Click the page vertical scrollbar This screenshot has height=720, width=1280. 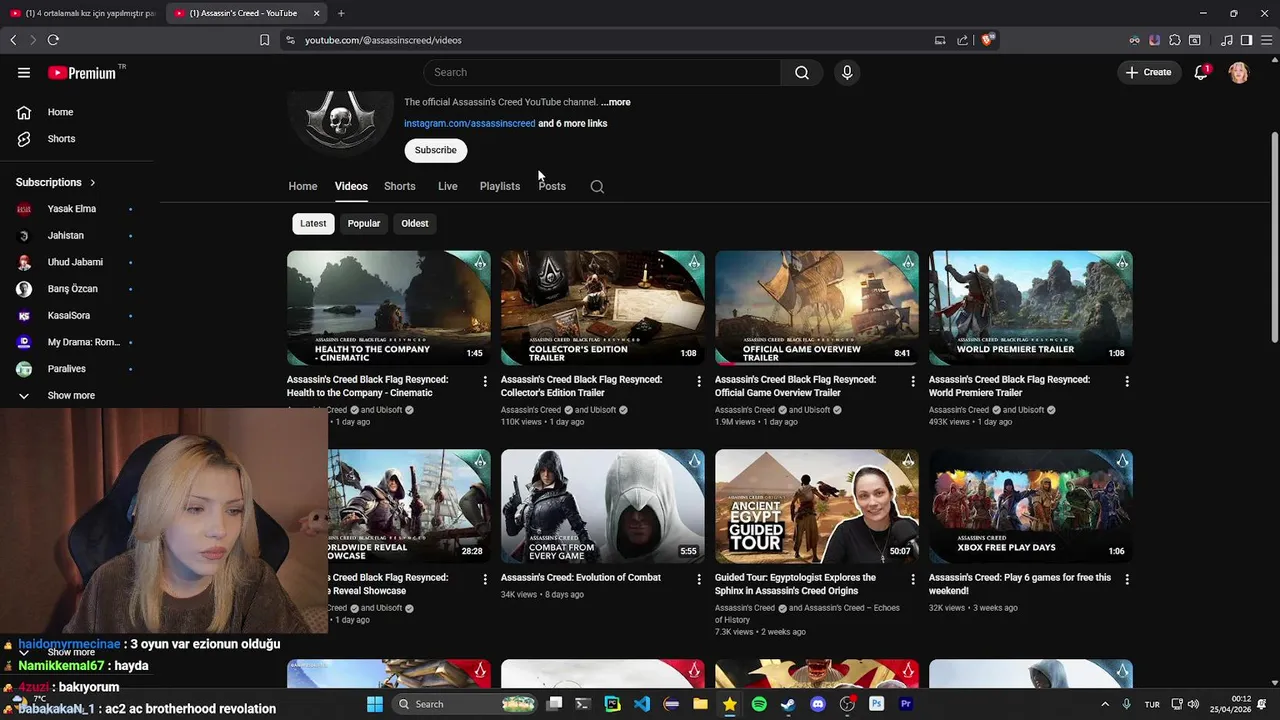(1274, 240)
